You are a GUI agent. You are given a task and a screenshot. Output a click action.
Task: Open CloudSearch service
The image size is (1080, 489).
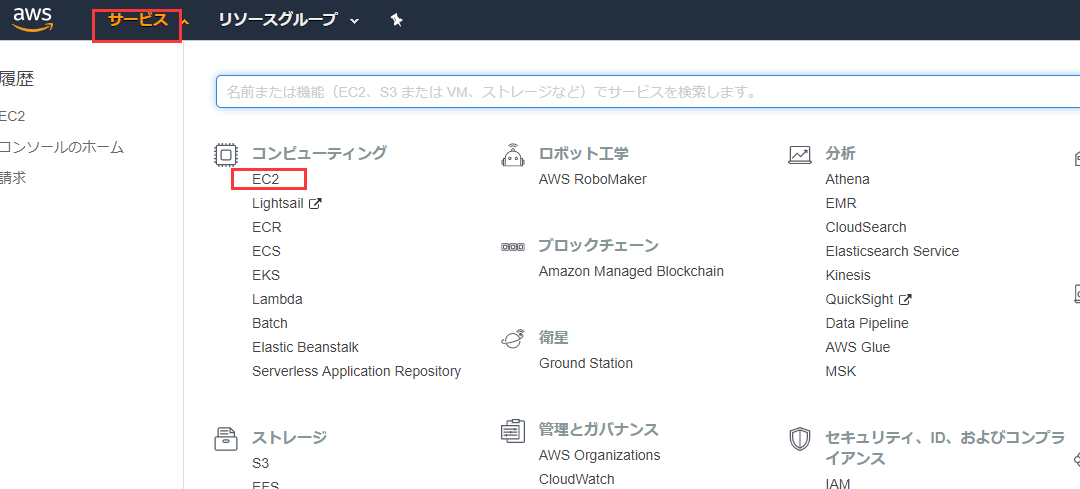(866, 227)
